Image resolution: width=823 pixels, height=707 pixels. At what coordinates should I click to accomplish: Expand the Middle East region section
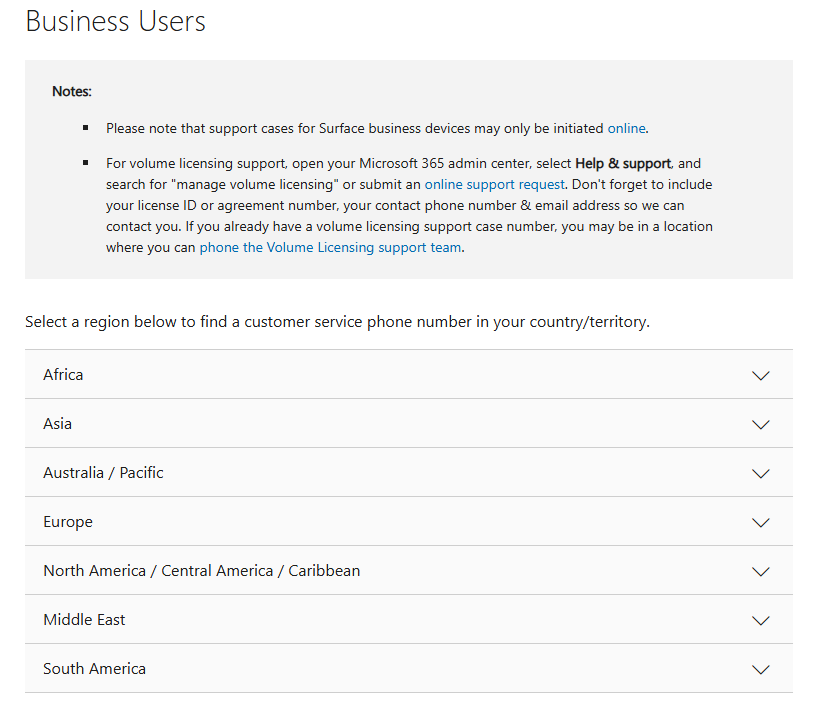[x=84, y=620]
